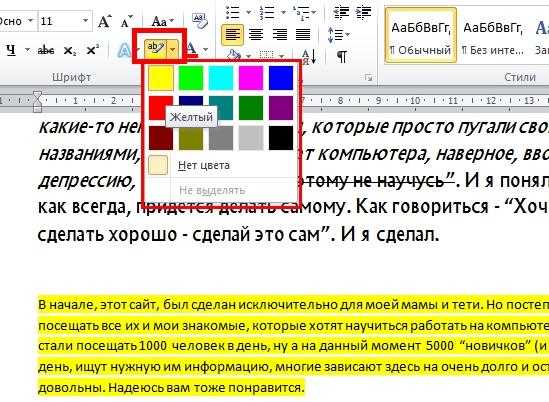Screen dimensions: 549x402
Task: Click the Shrink Font button
Action: click(x=126, y=21)
